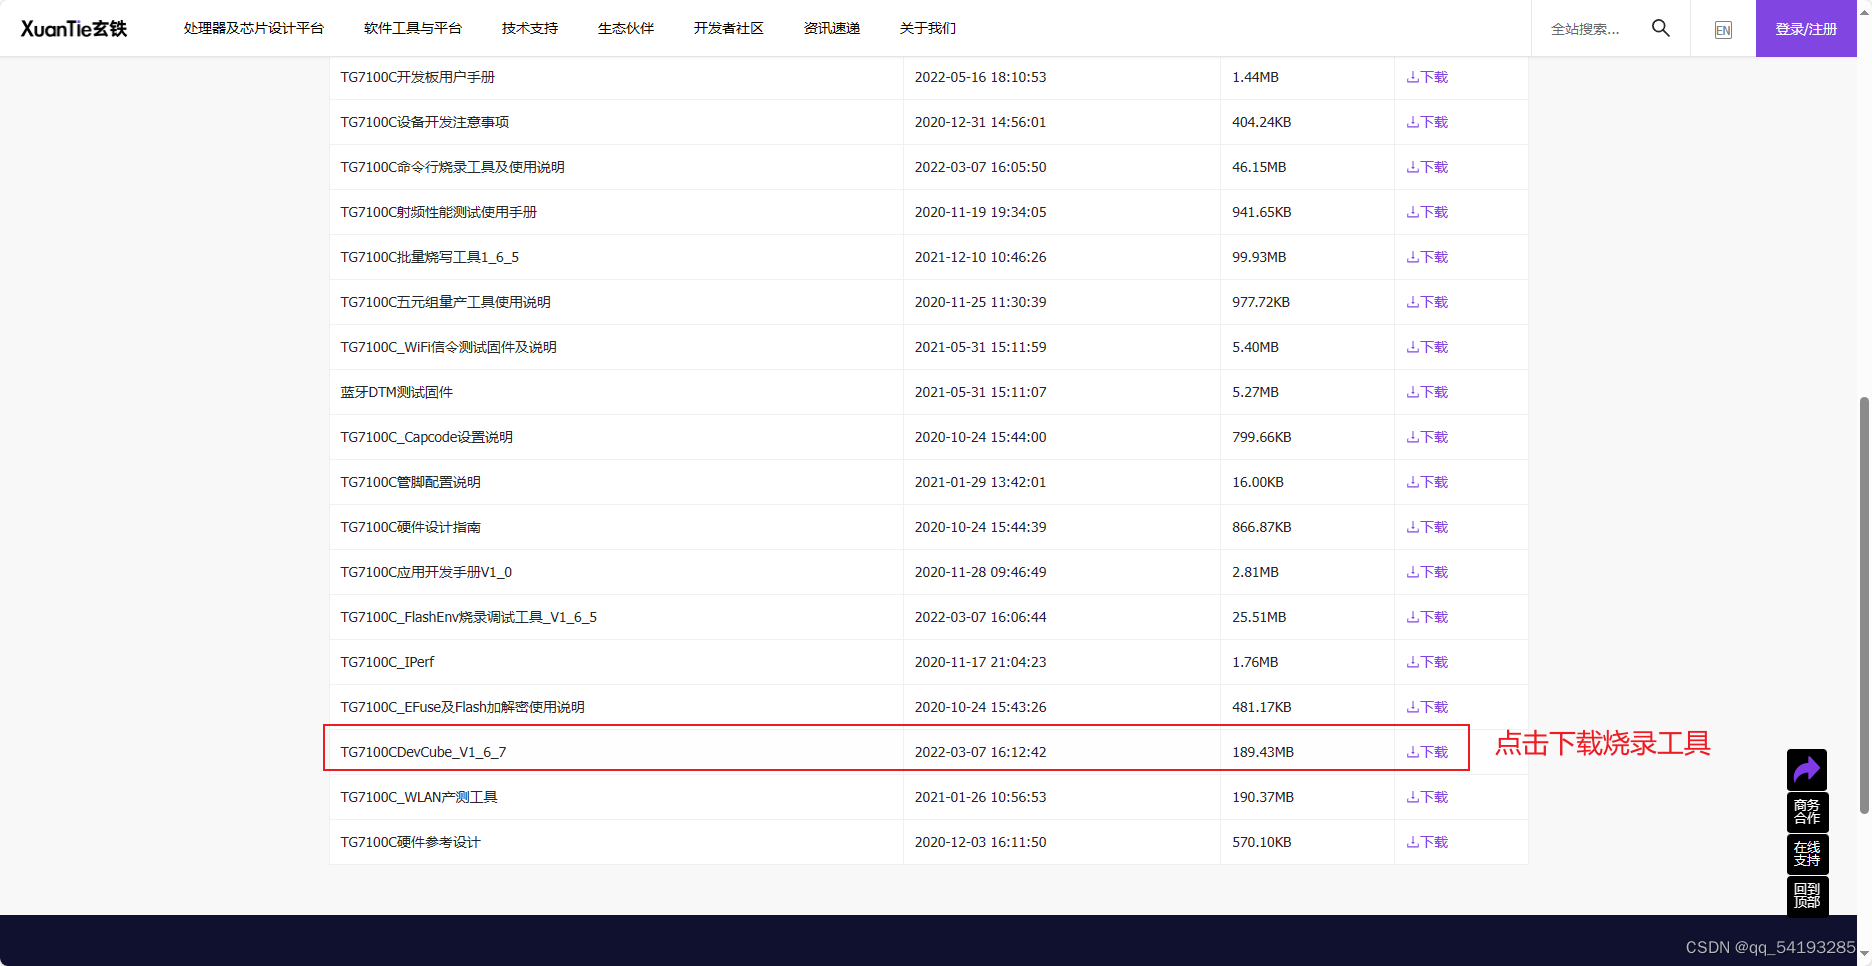Click the 登录/注册 button
This screenshot has height=966, width=1872.
tap(1806, 28)
